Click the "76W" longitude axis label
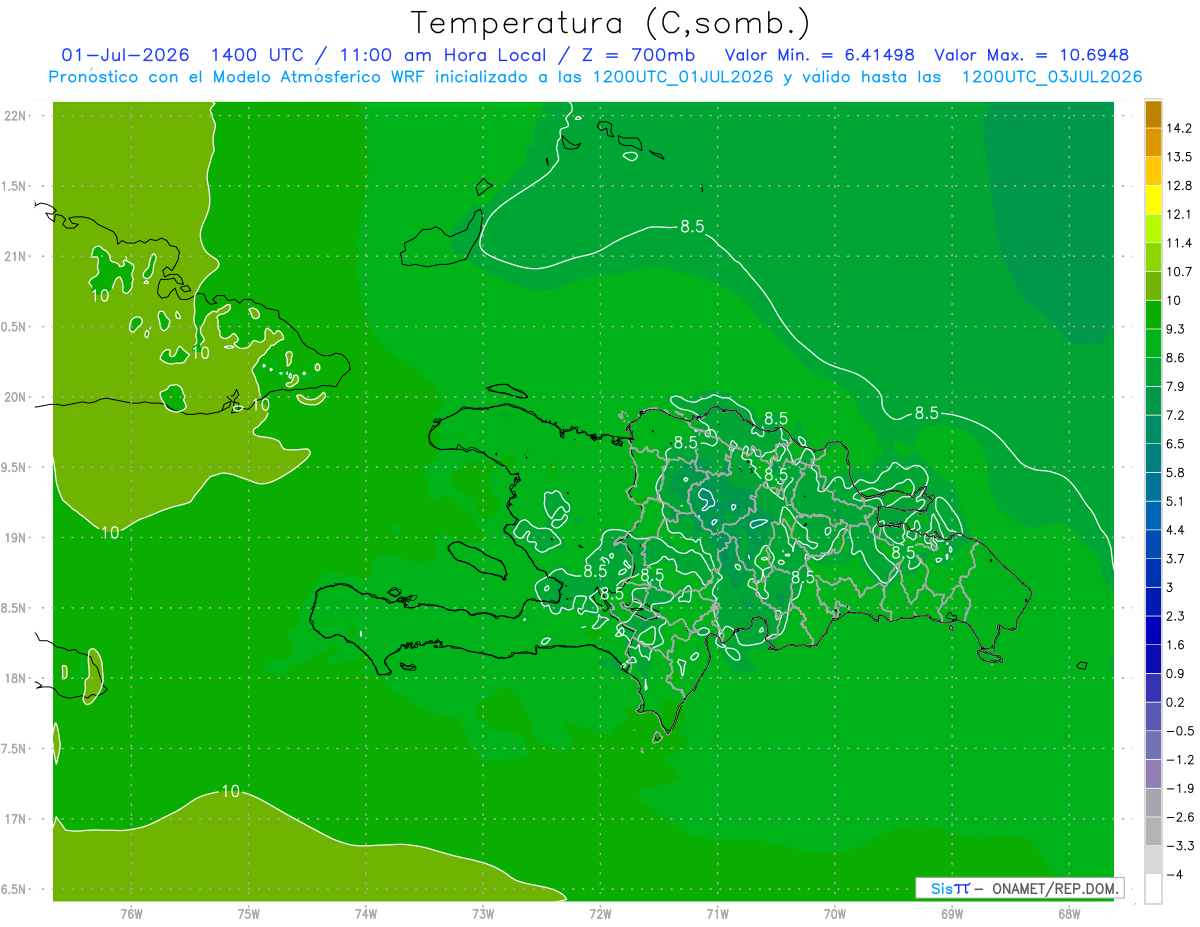Viewport: 1200px width, 927px height. point(131,913)
